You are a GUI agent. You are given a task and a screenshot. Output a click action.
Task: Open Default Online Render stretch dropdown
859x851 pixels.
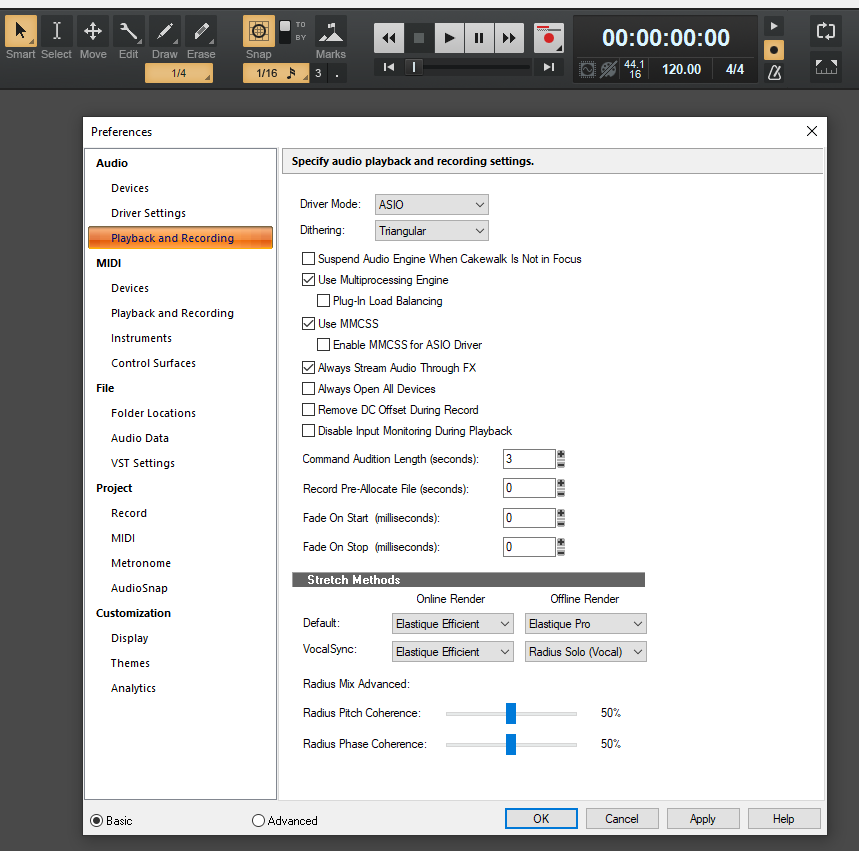point(453,624)
